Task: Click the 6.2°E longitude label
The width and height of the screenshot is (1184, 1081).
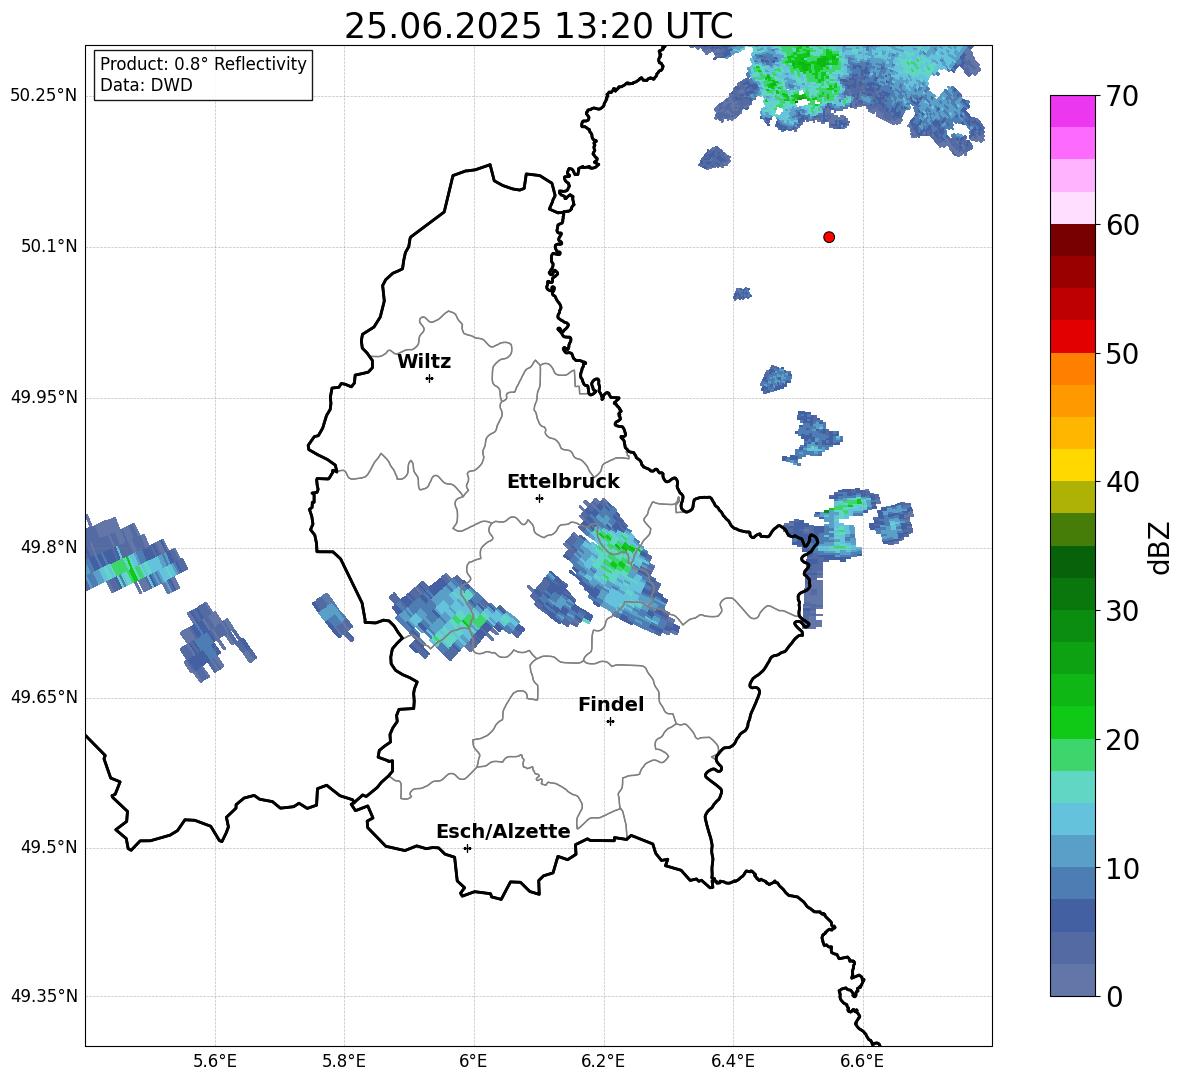Action: 603,1061
